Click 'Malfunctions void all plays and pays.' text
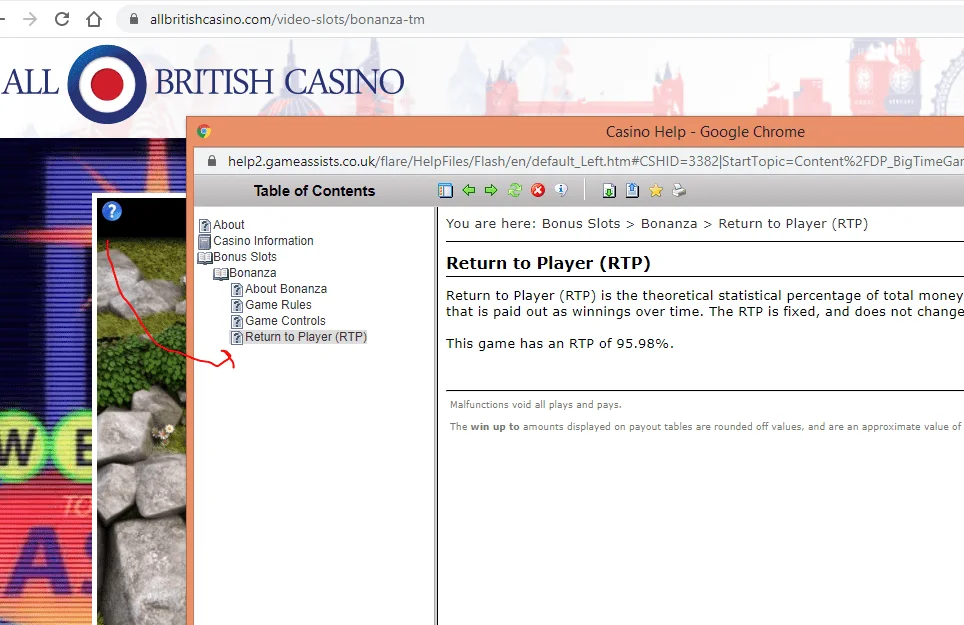The width and height of the screenshot is (964, 625). [x=535, y=404]
